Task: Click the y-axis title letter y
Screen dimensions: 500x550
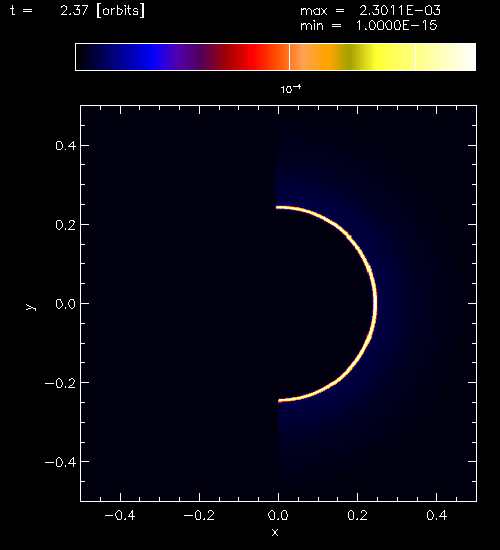Action: [31, 307]
